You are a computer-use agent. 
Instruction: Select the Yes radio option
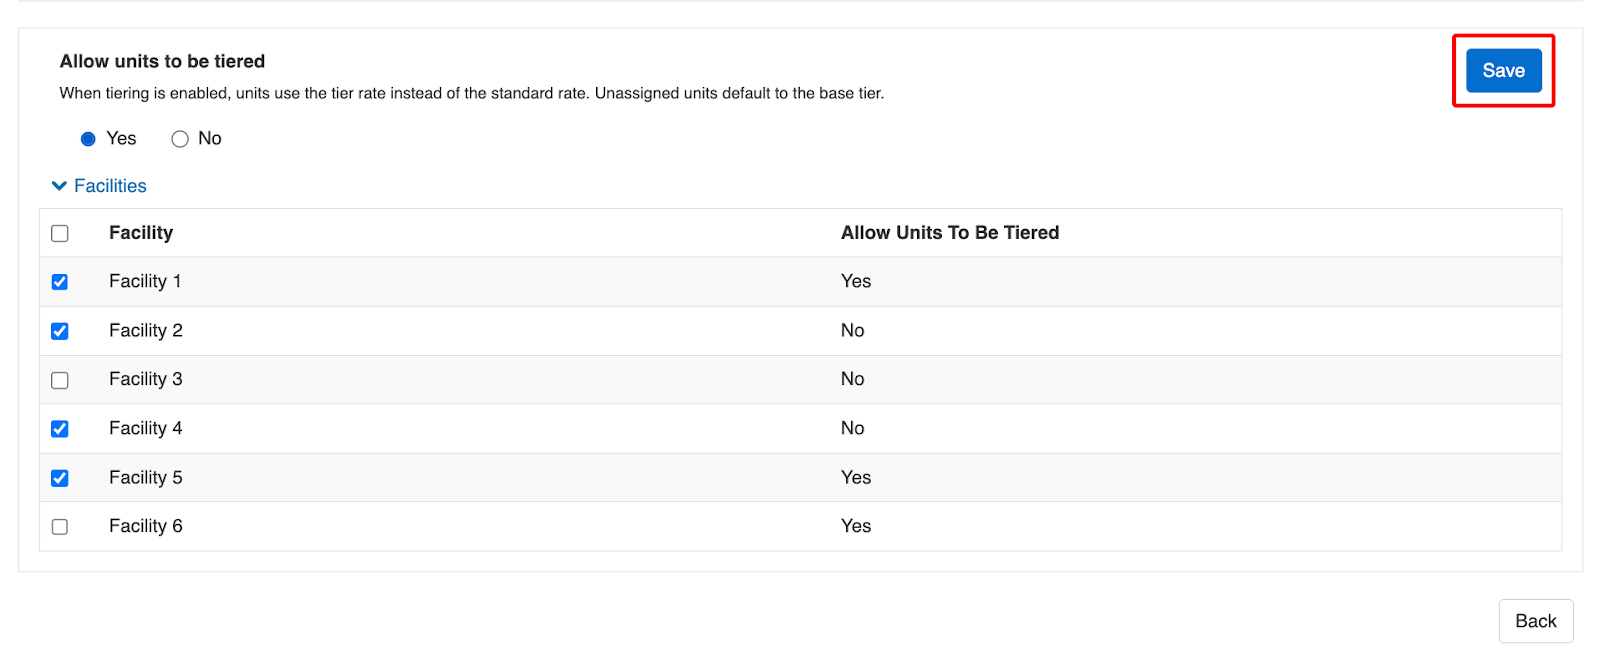click(88, 139)
